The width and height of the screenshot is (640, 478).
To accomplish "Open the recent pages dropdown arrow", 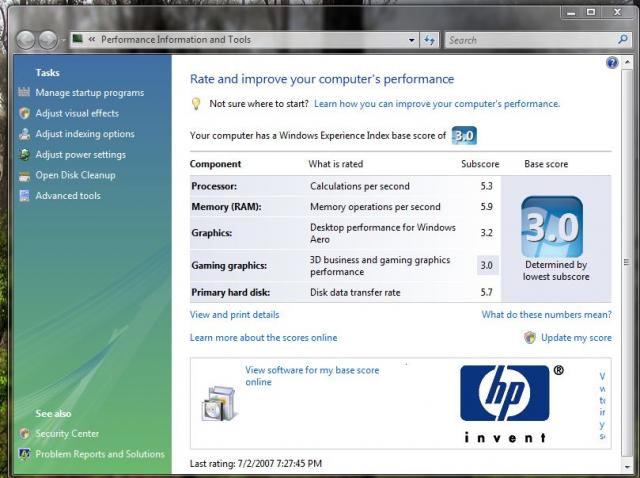I will pos(63,40).
